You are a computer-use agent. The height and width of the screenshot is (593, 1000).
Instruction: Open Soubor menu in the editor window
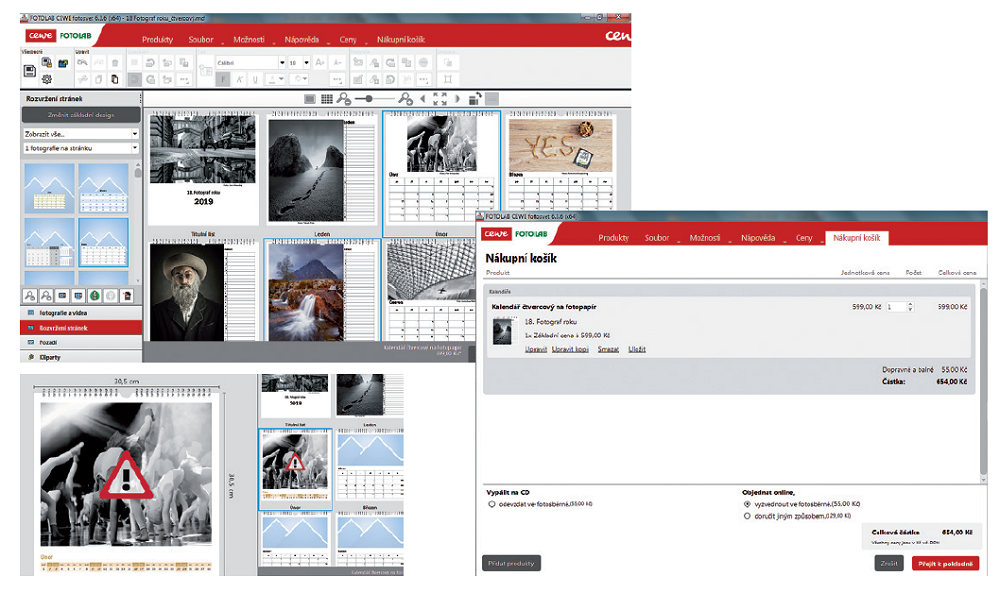[x=201, y=40]
